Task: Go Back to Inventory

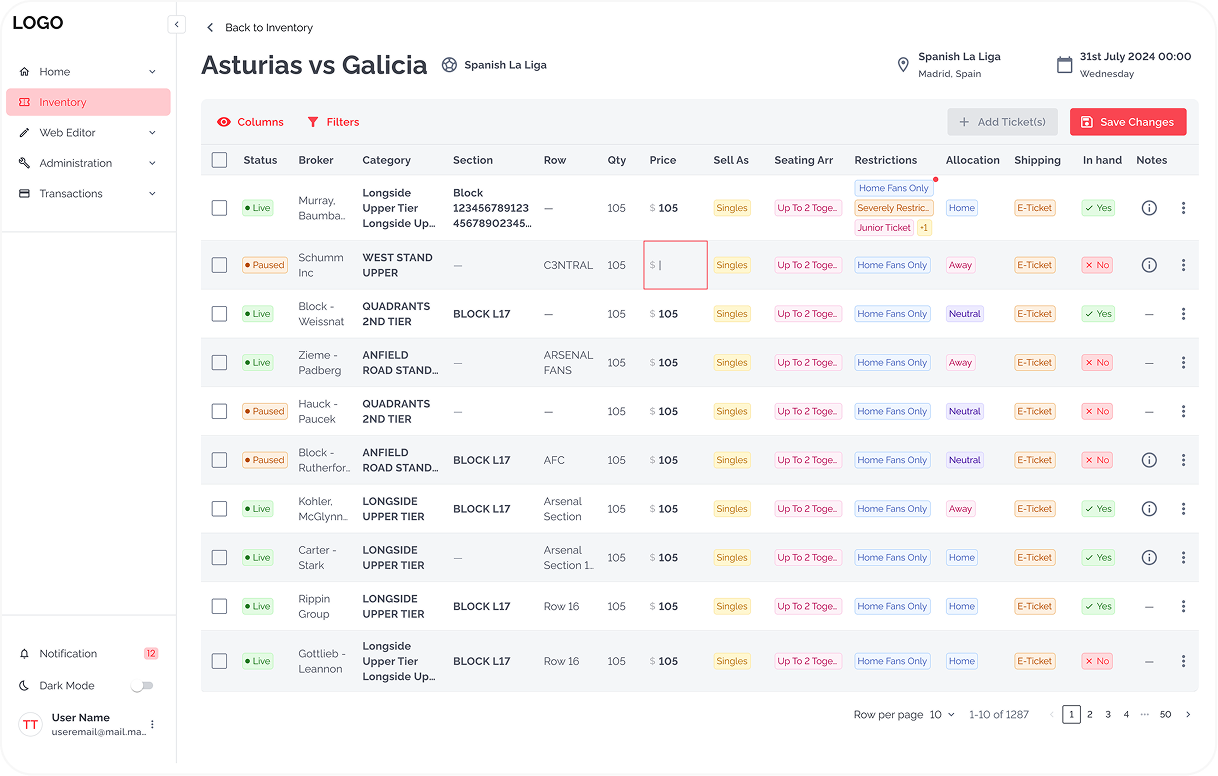Action: 260,27
